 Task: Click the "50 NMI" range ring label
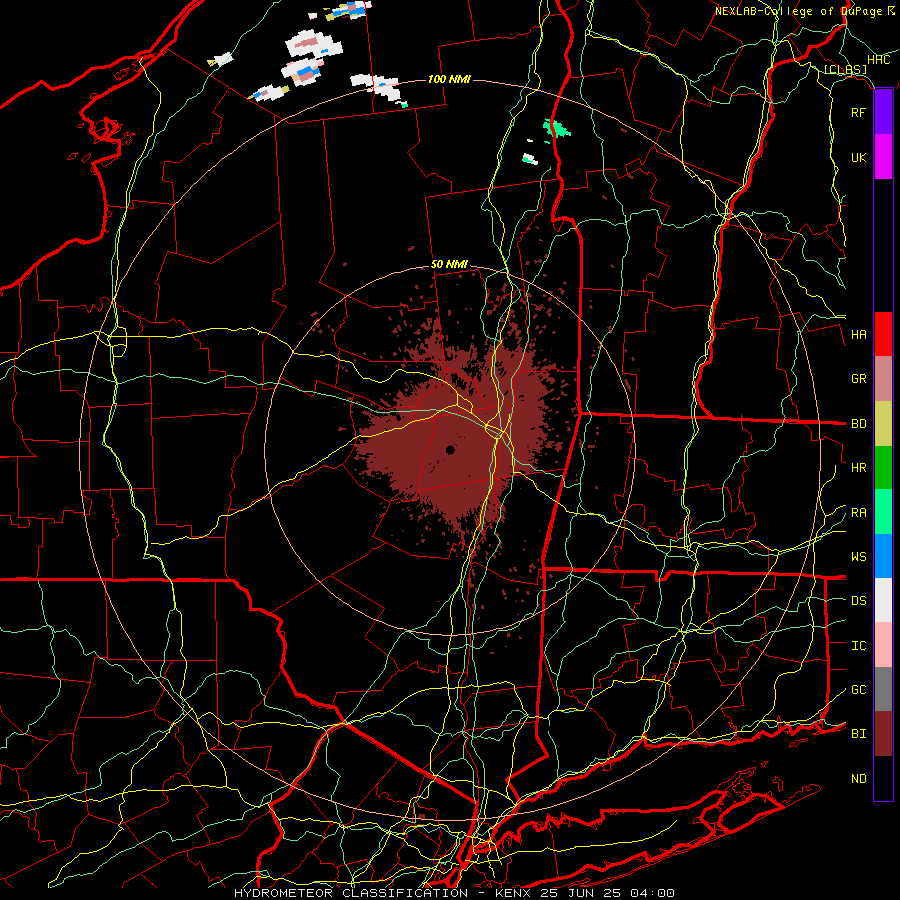(x=449, y=265)
